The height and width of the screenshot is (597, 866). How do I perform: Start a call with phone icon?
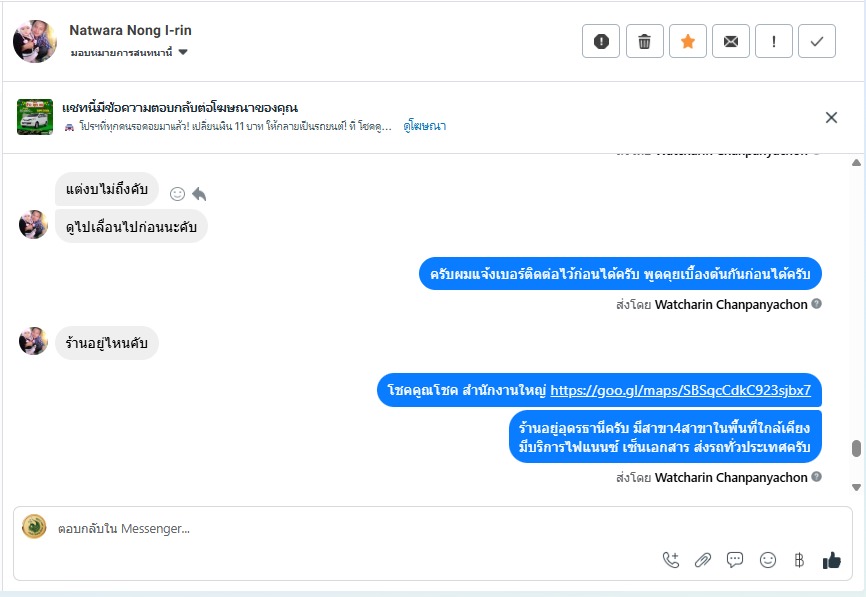click(671, 560)
